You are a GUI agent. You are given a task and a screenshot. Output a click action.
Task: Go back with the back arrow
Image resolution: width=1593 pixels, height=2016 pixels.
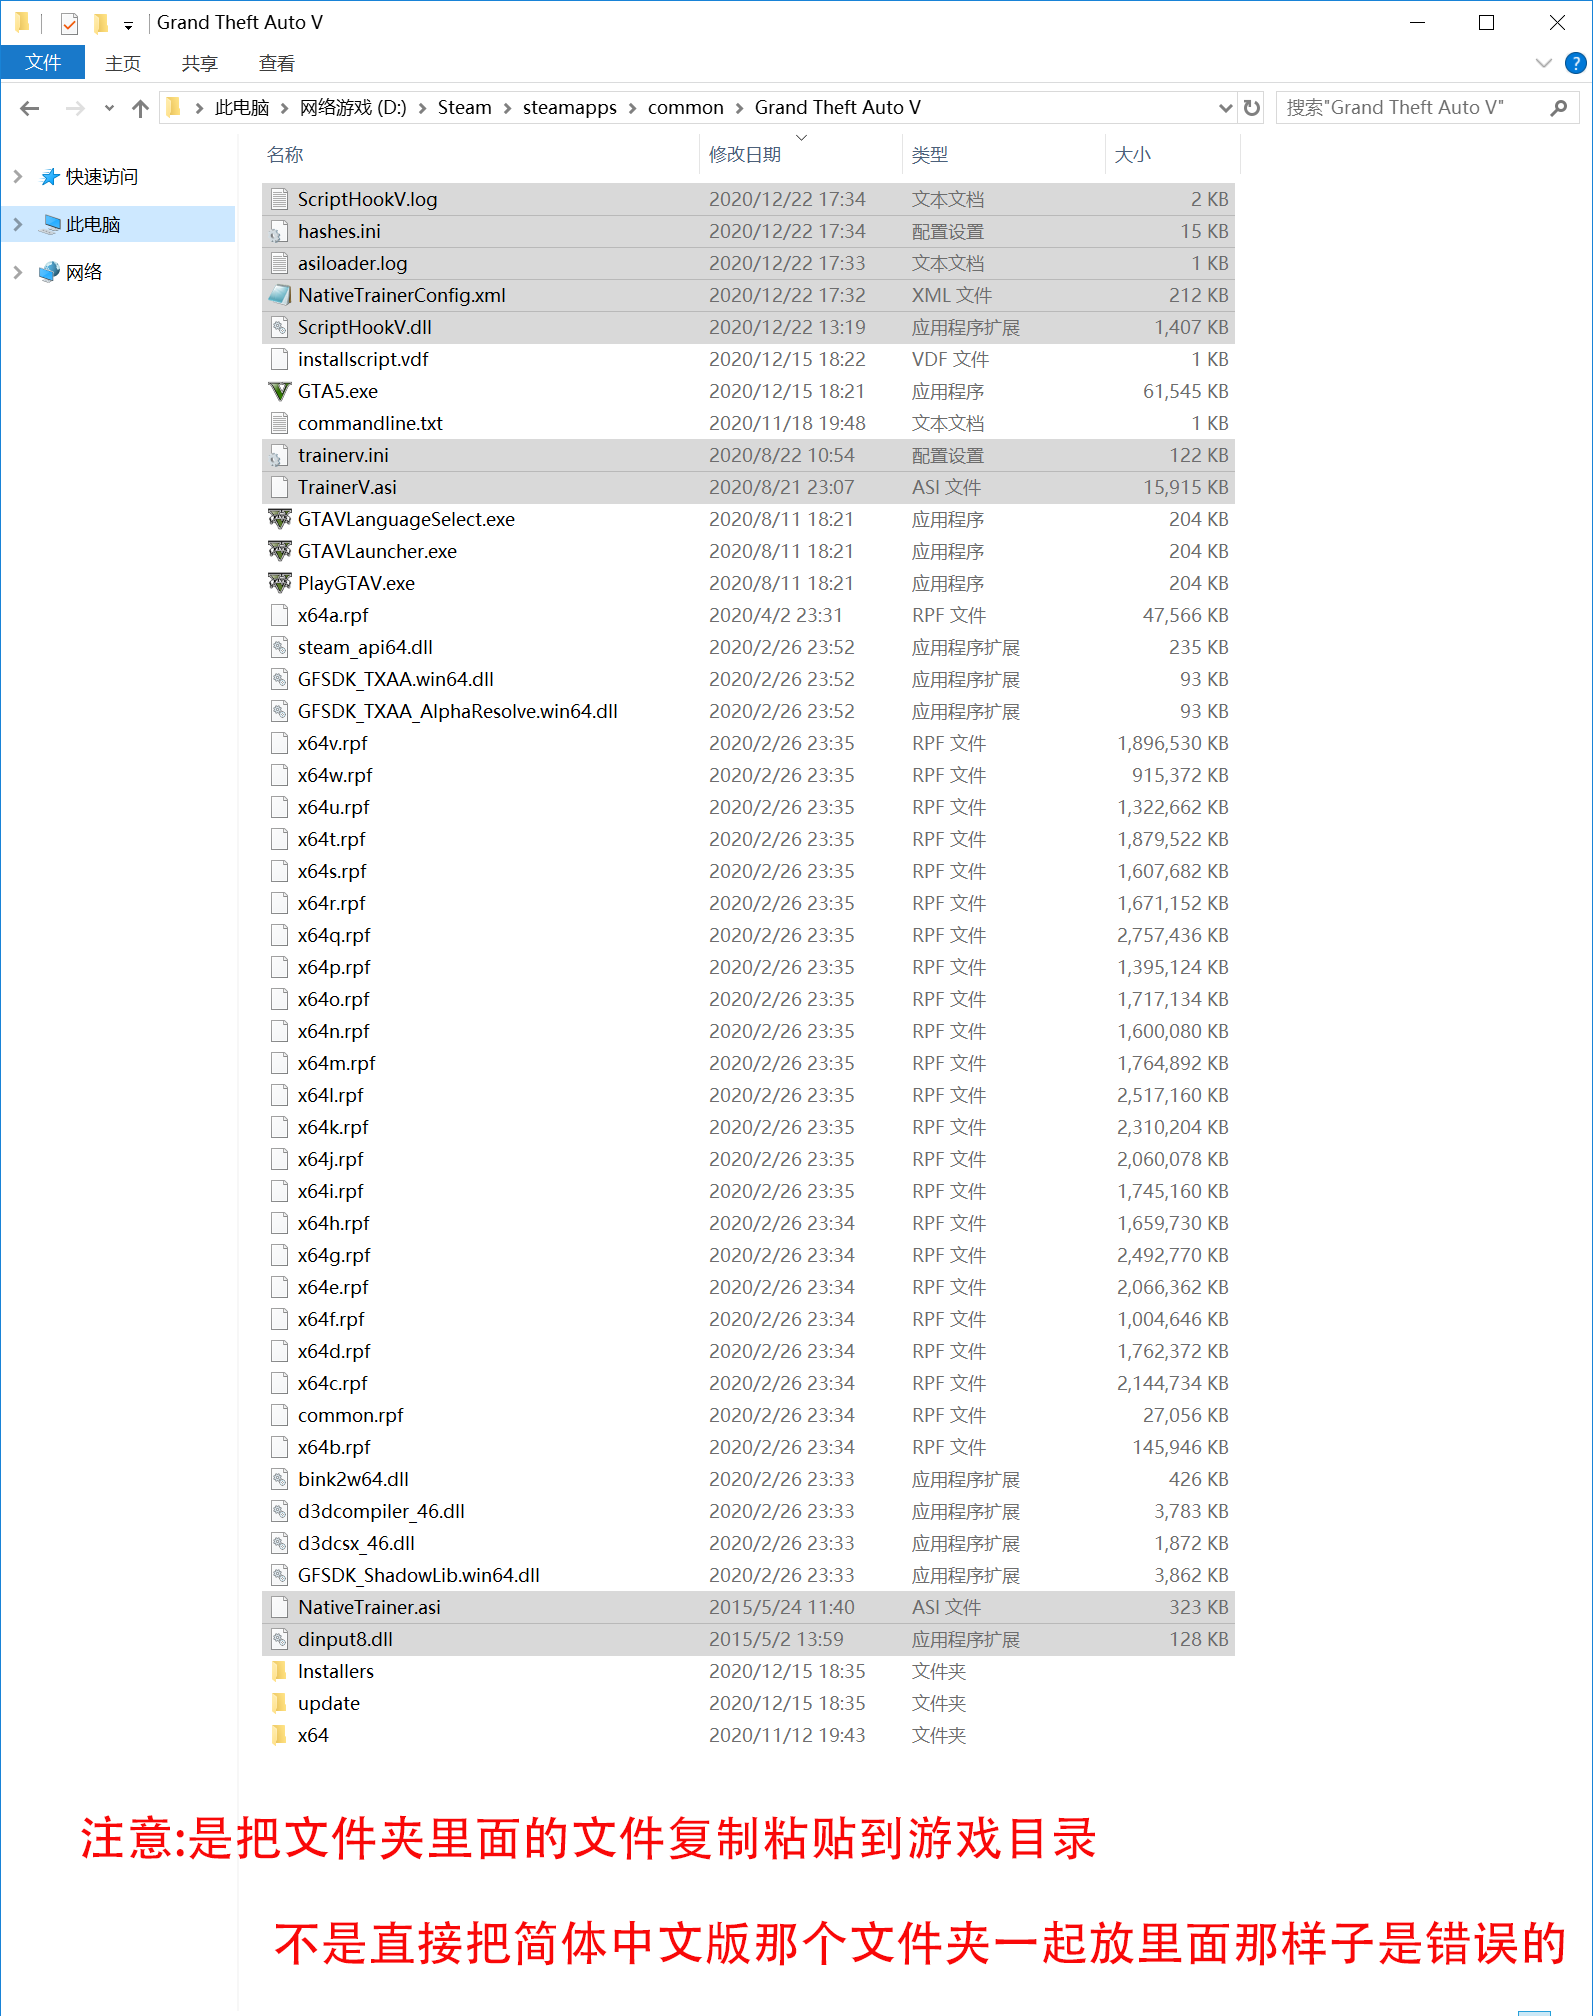click(x=30, y=108)
